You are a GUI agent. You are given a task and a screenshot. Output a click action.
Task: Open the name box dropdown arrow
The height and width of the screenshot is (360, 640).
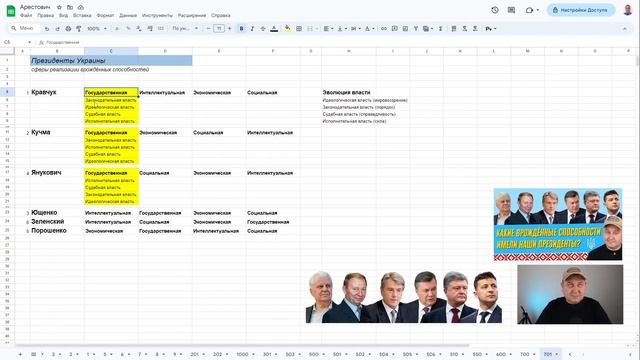(x=29, y=42)
